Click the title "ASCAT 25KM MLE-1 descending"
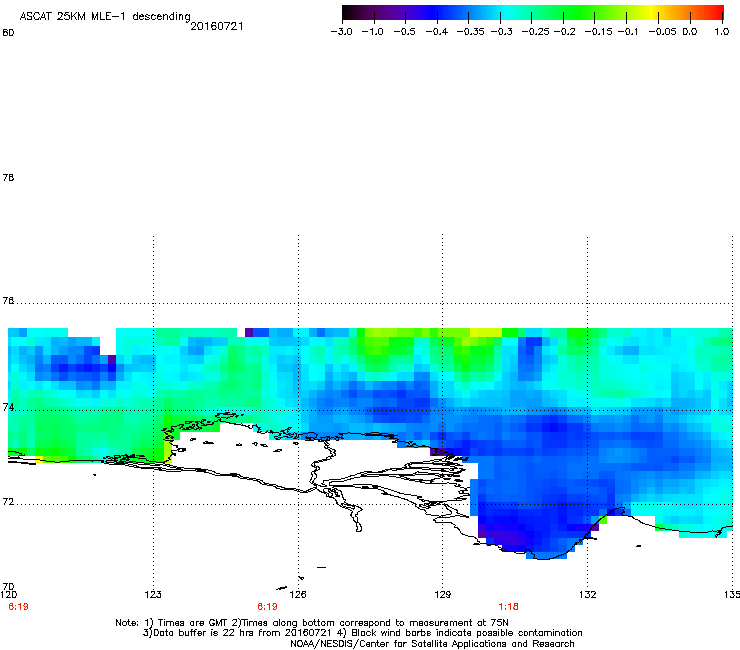The height and width of the screenshot is (650, 740). [105, 17]
